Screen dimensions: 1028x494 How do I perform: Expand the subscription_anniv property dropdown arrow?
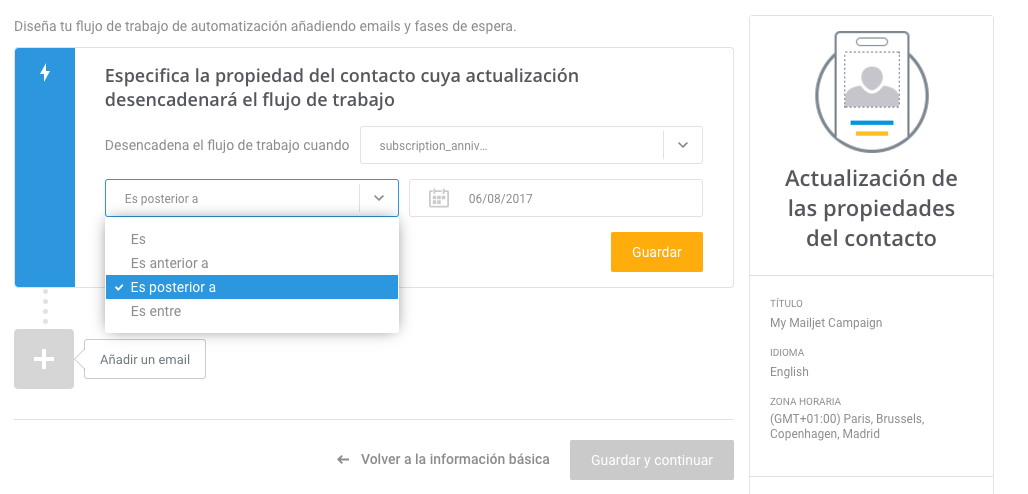click(682, 145)
